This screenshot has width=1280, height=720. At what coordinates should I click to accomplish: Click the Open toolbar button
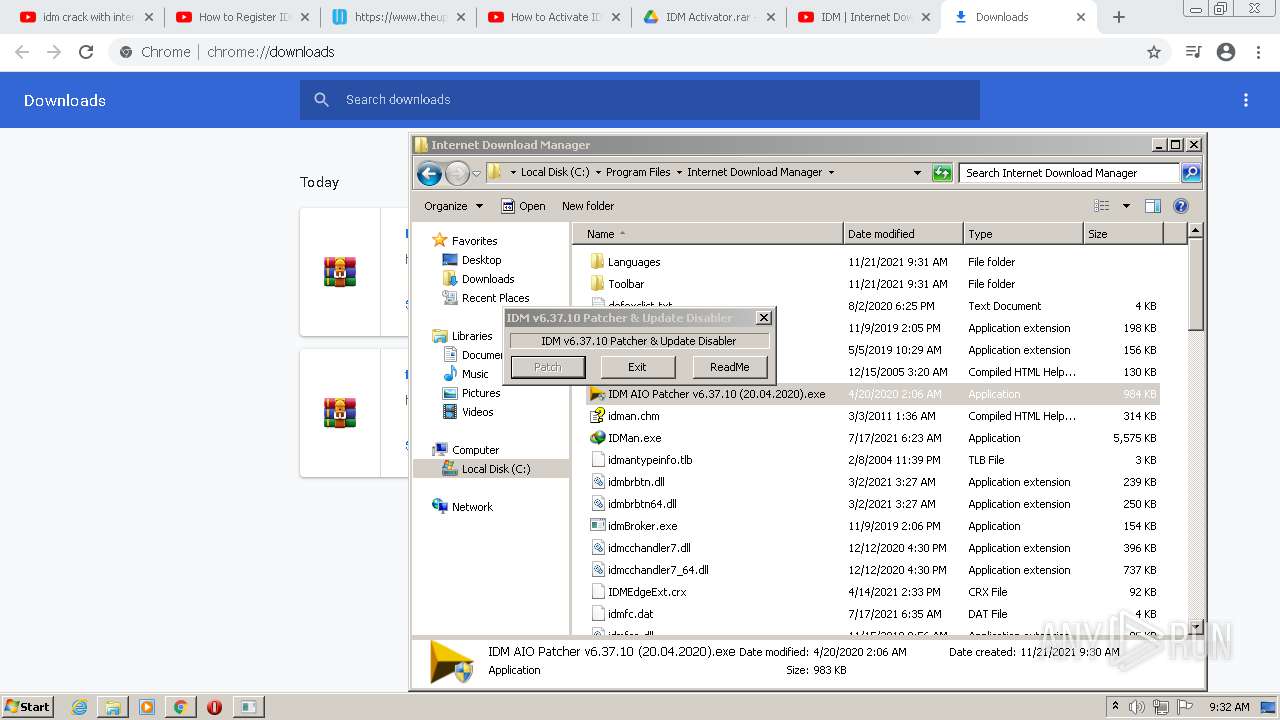[523, 206]
